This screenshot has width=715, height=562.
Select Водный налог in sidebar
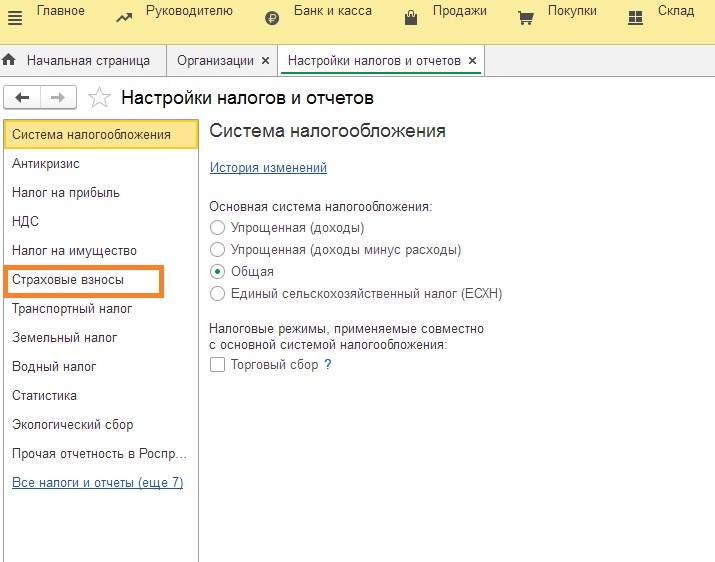tap(101, 366)
